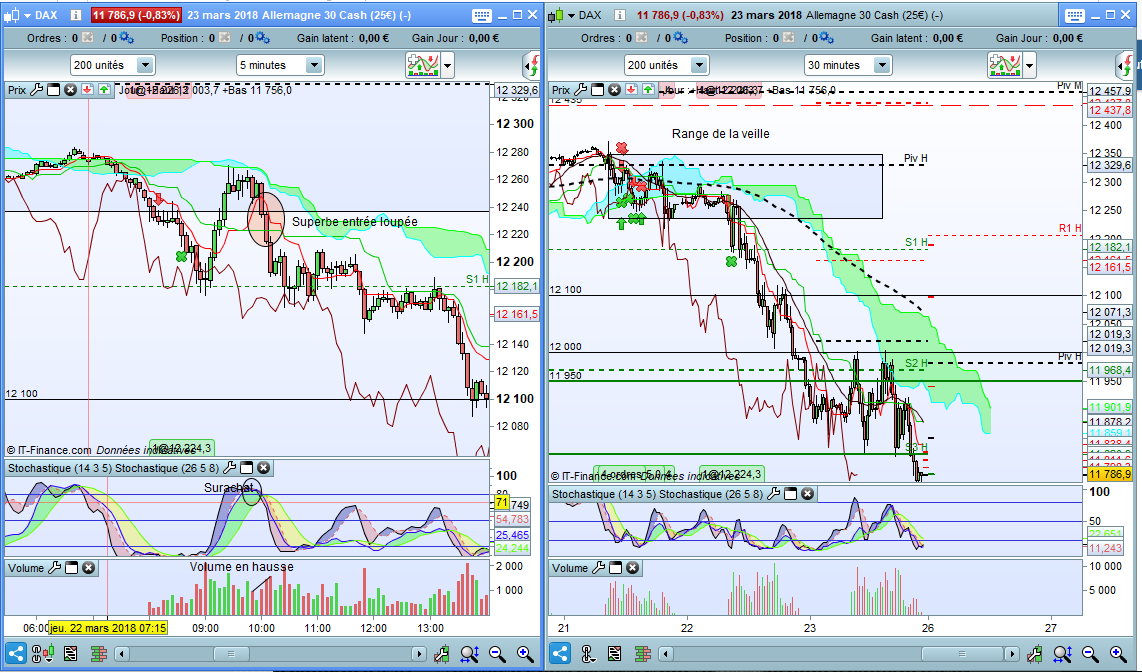Zoom out on left chart
1142x672 pixels.
point(497,654)
